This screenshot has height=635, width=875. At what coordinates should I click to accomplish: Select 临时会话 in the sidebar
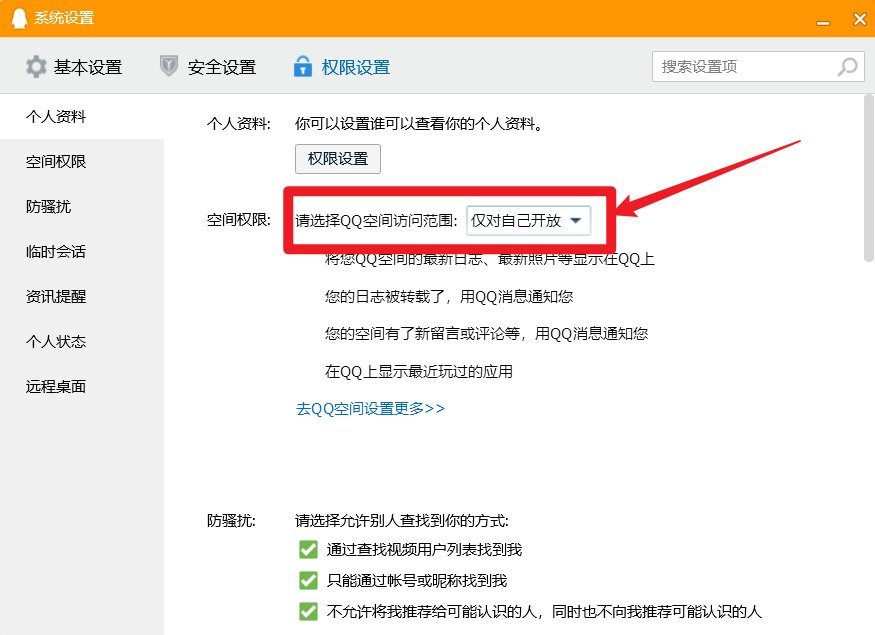[82, 252]
